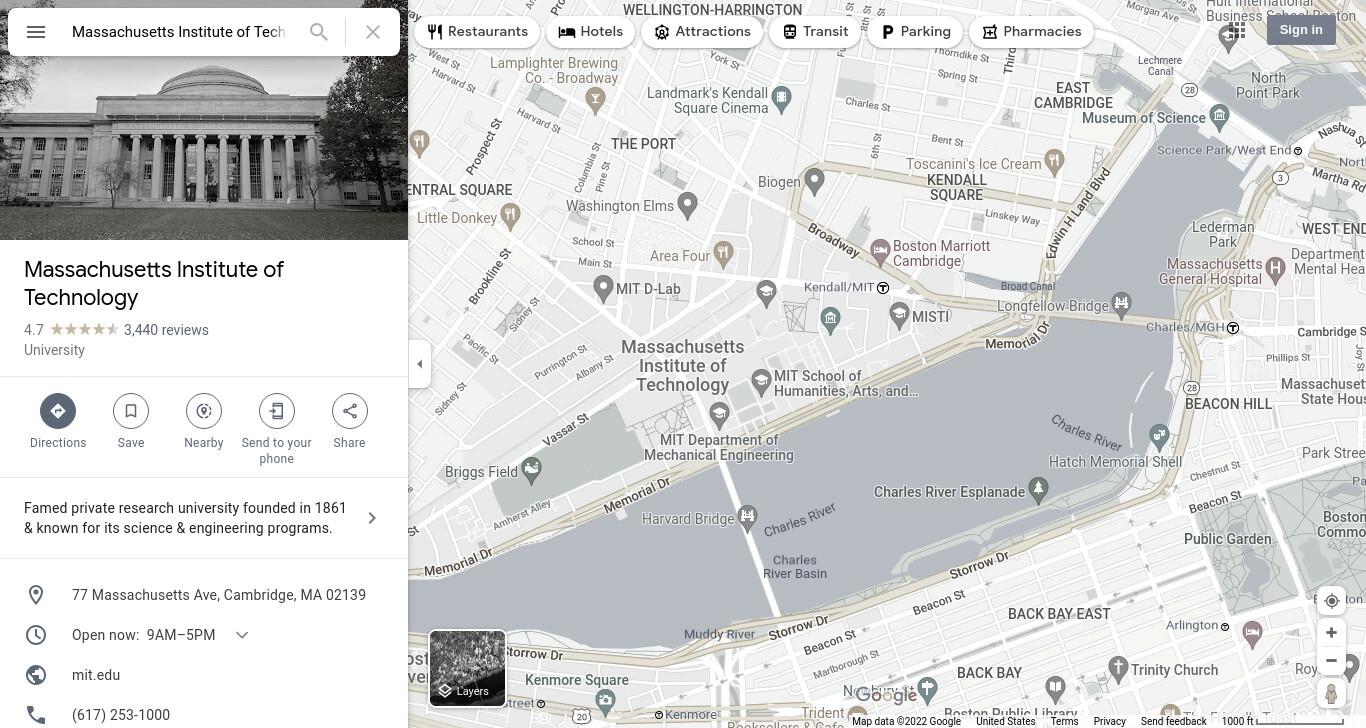Screen dimensions: 1366x728
Task: Expand the university description chevron
Action: point(372,518)
